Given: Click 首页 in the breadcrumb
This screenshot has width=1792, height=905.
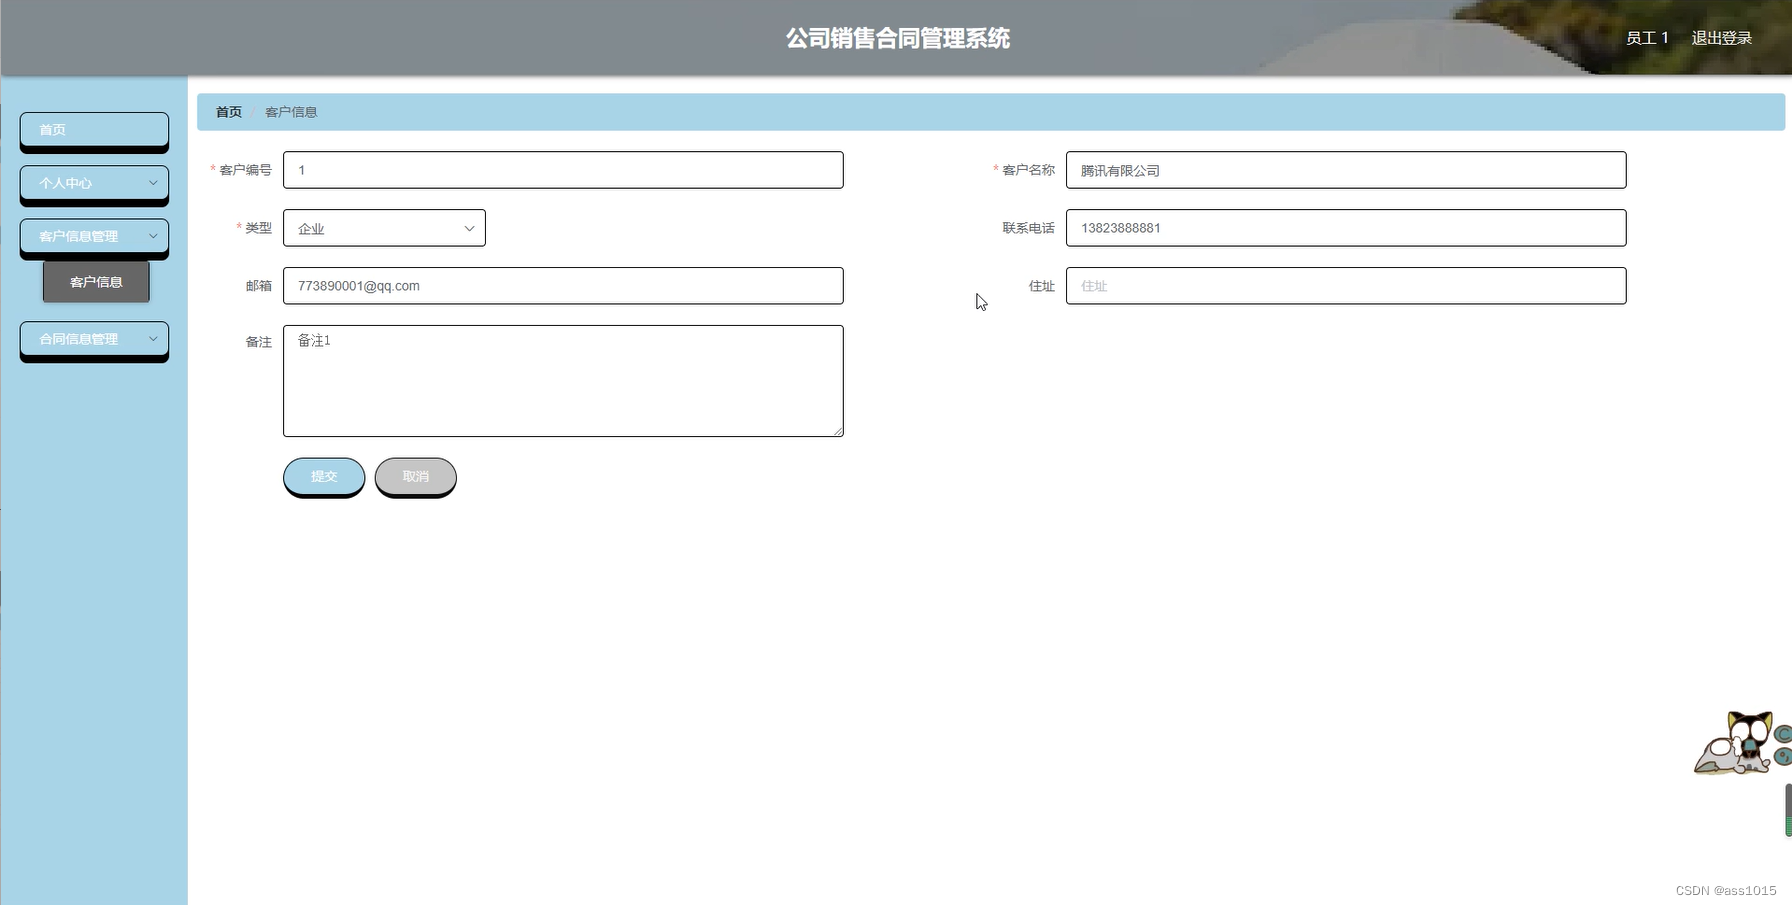Looking at the screenshot, I should [228, 111].
